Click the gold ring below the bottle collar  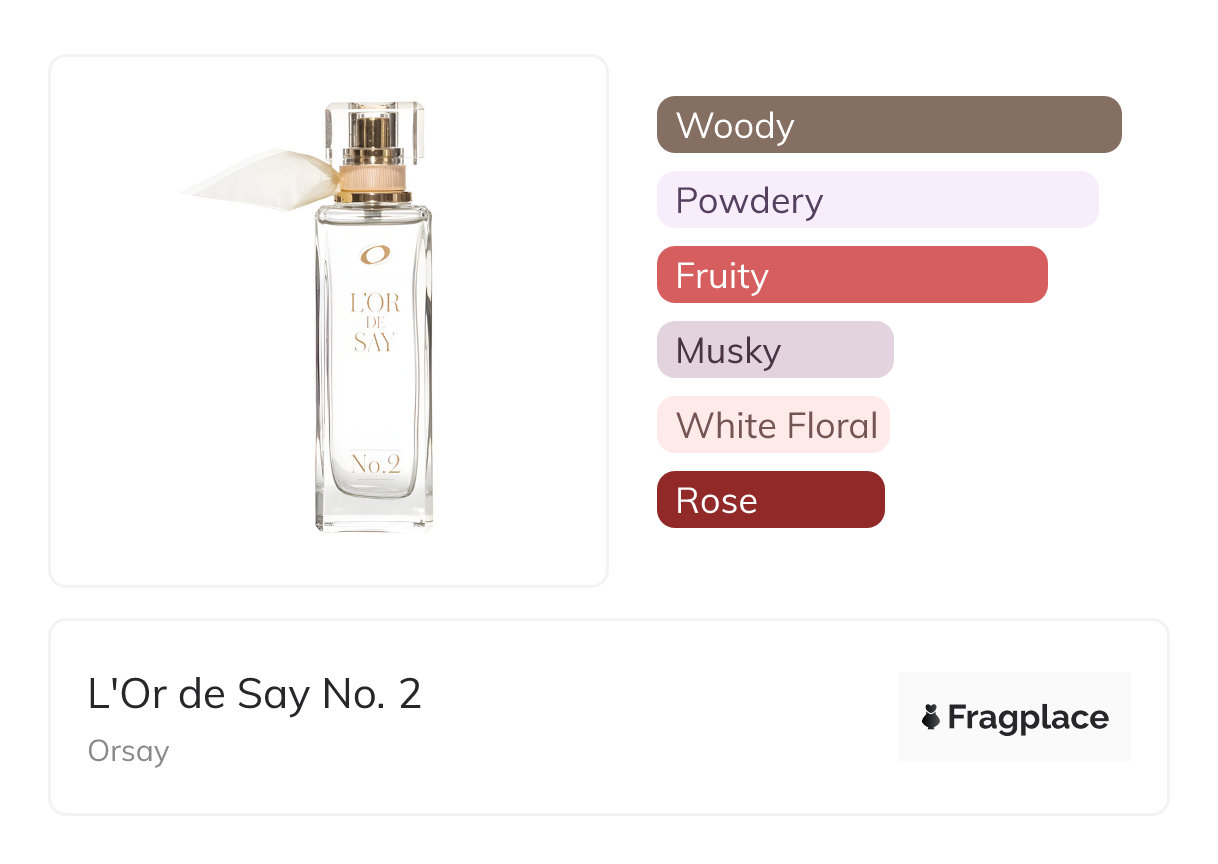(374, 197)
